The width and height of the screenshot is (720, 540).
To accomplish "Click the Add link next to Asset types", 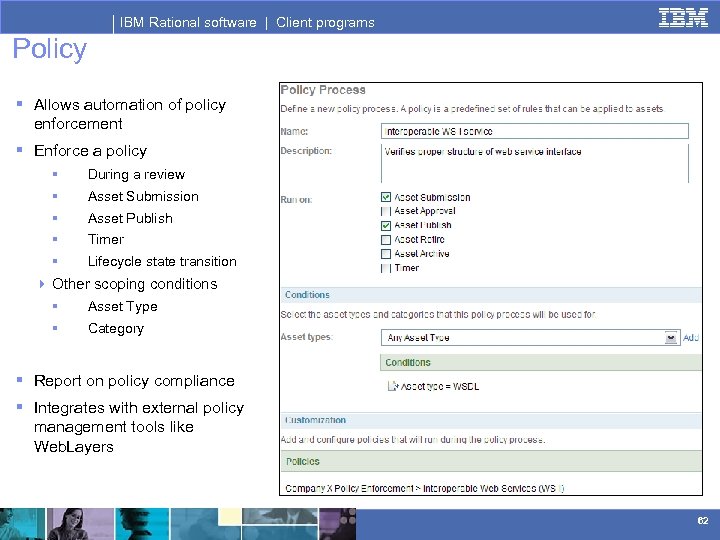I will [x=691, y=338].
